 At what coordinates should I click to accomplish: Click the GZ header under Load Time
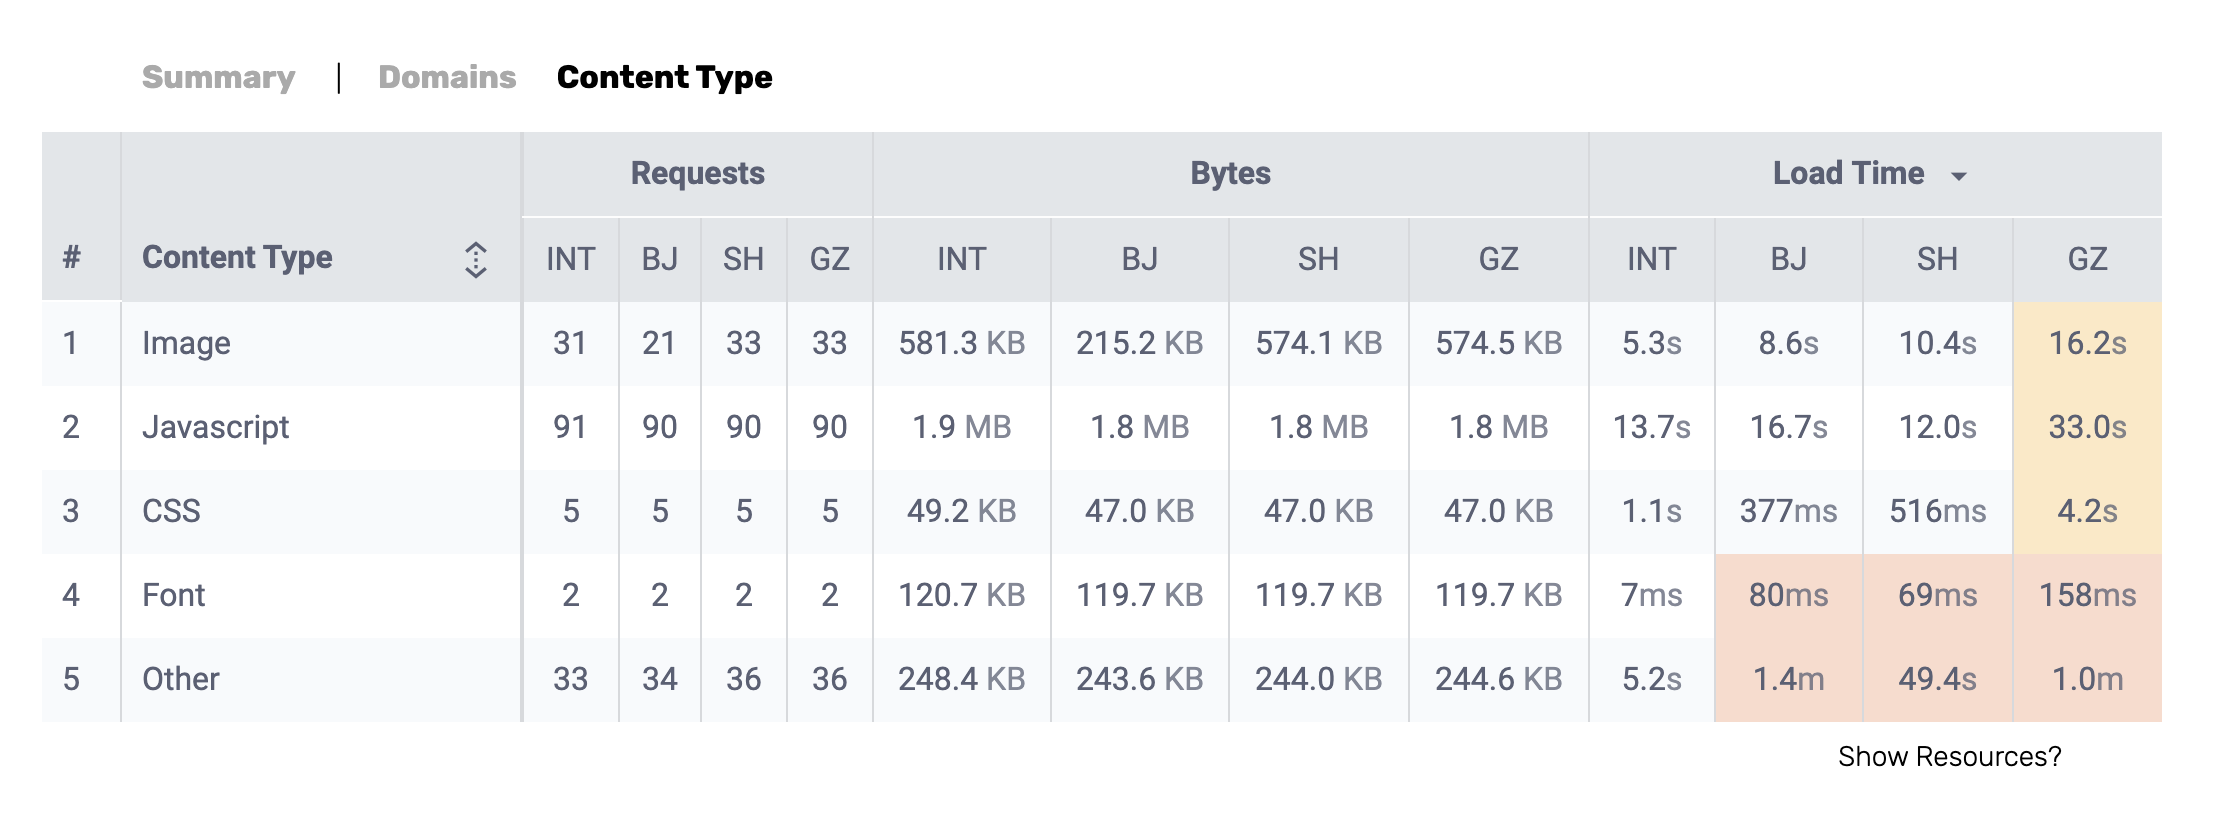pos(2087,259)
